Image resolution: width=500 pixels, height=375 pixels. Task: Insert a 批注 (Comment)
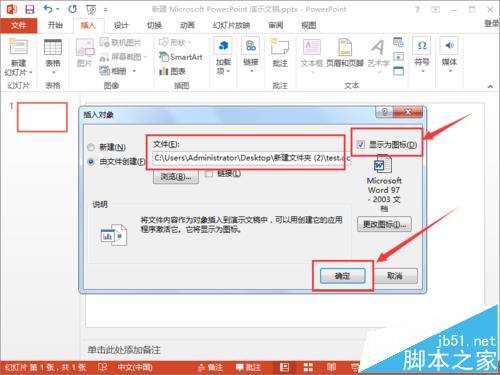tap(280, 53)
